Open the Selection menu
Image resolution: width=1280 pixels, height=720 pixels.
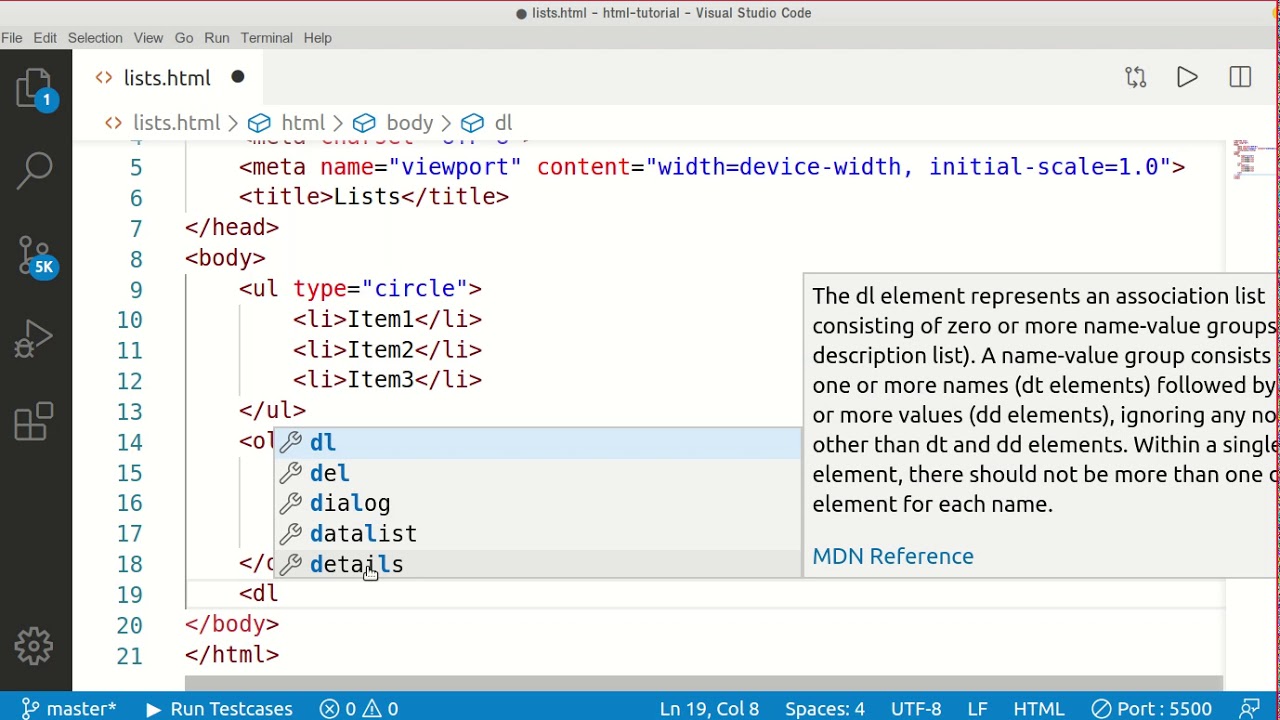[x=95, y=38]
